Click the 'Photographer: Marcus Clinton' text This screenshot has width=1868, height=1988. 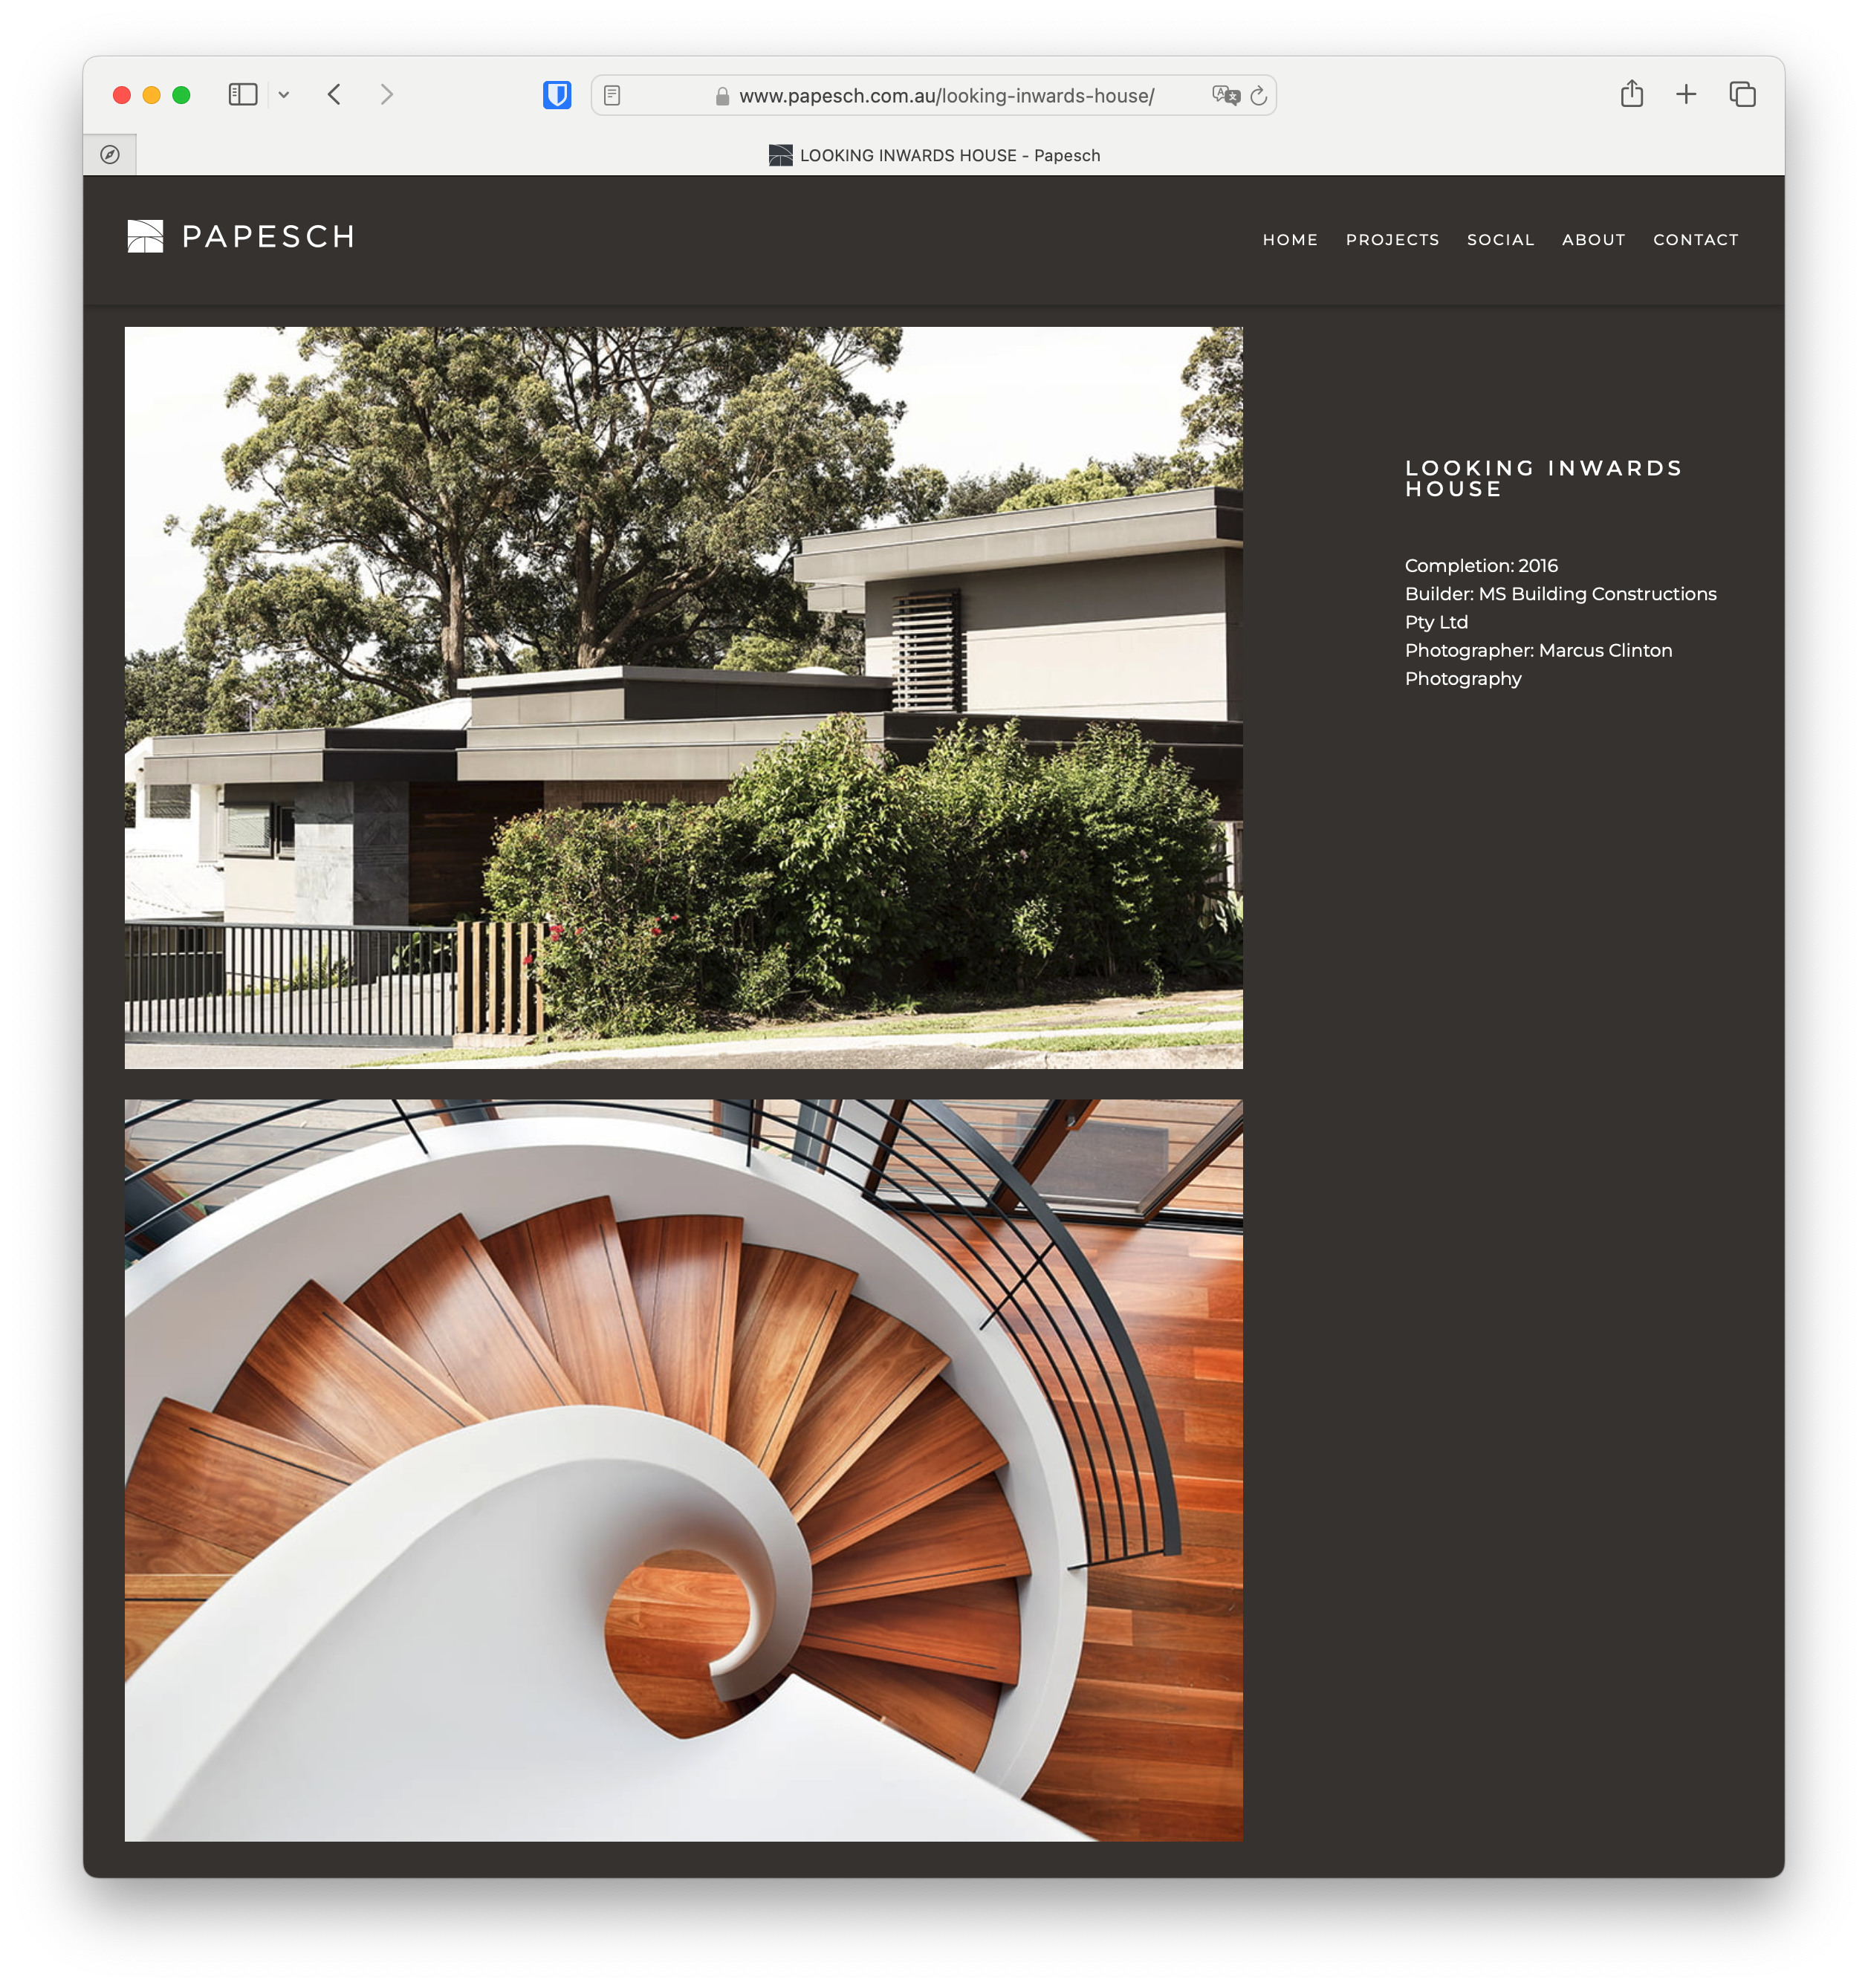tap(1538, 651)
